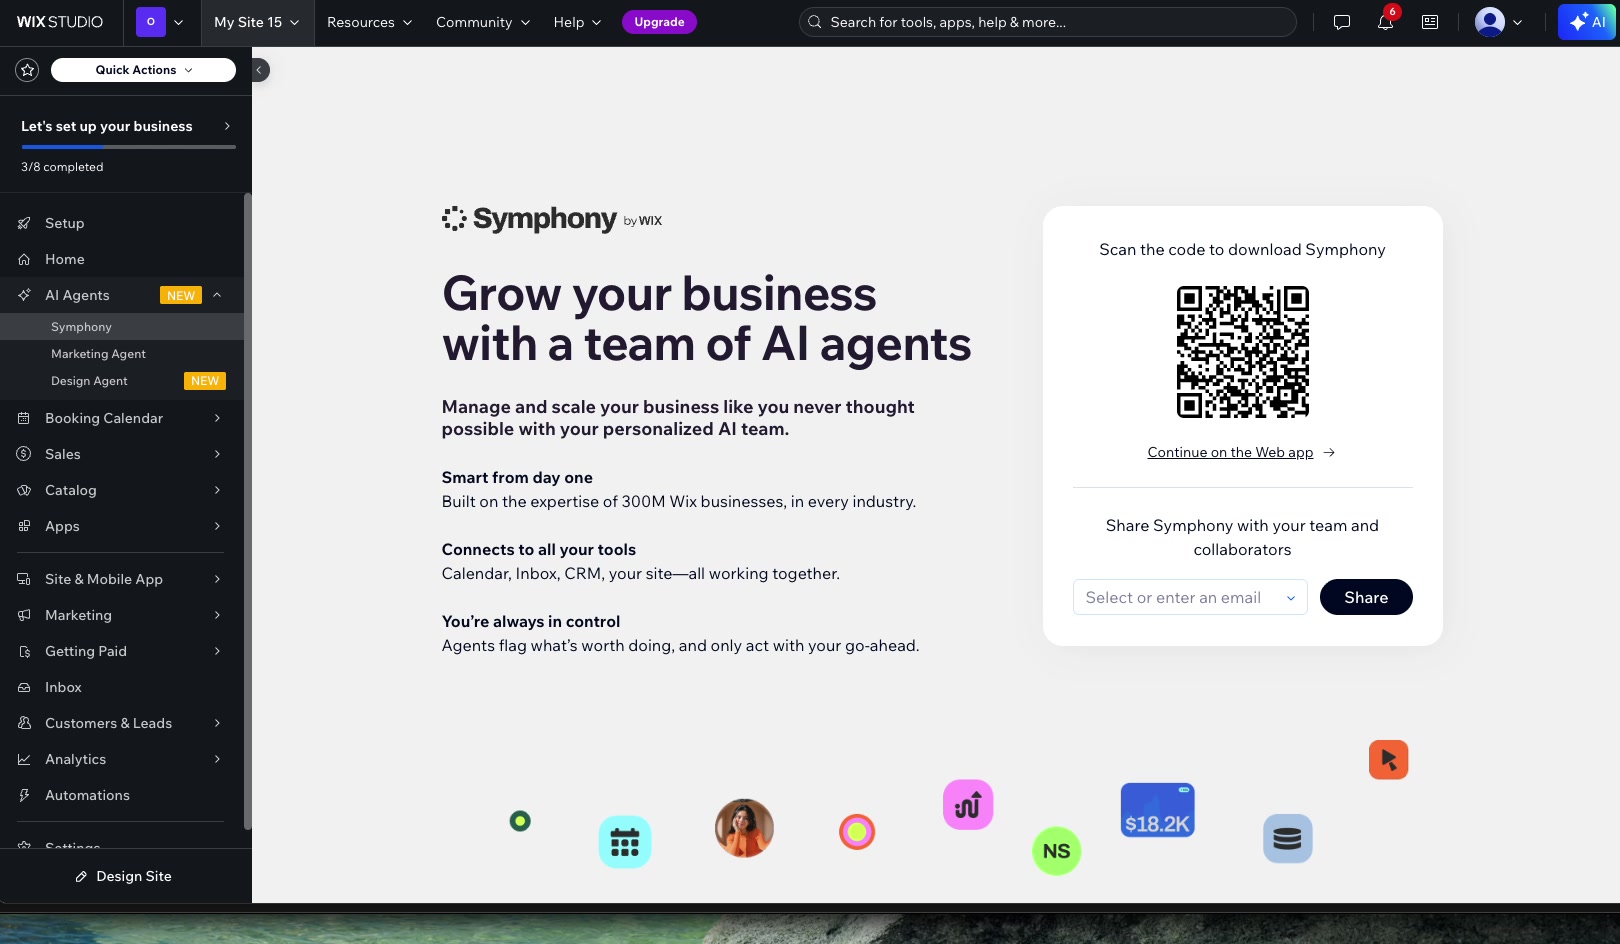Click the Design Site button
1620x944 pixels.
(x=124, y=876)
